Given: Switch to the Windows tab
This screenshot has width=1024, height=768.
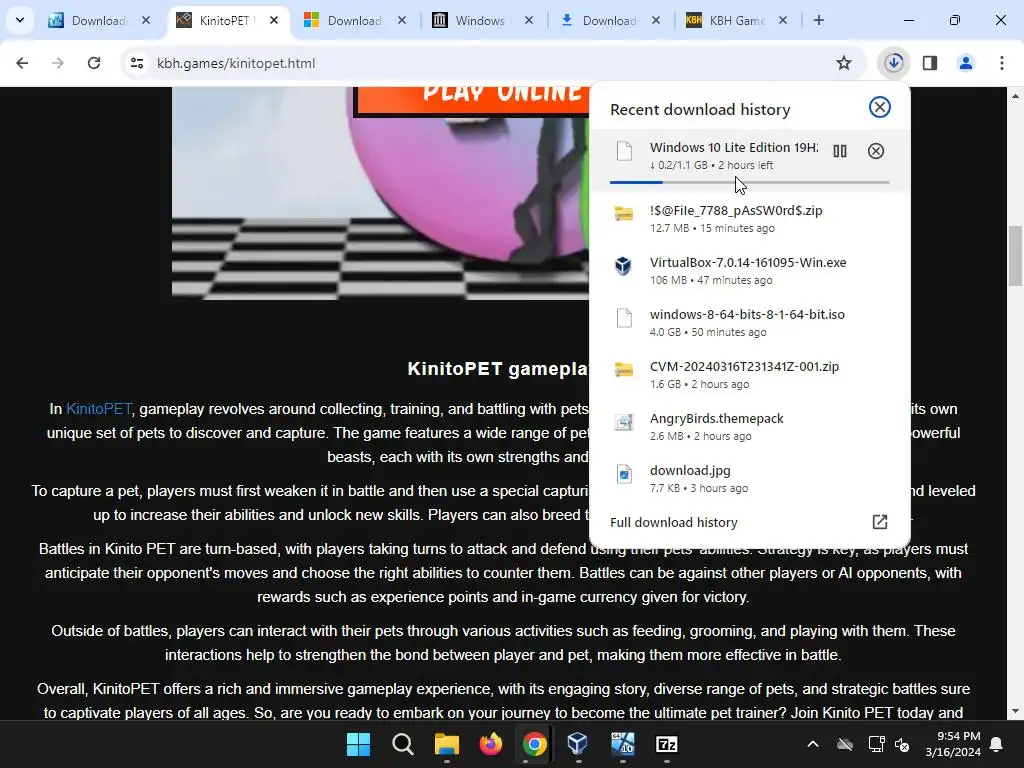Looking at the screenshot, I should tap(481, 21).
